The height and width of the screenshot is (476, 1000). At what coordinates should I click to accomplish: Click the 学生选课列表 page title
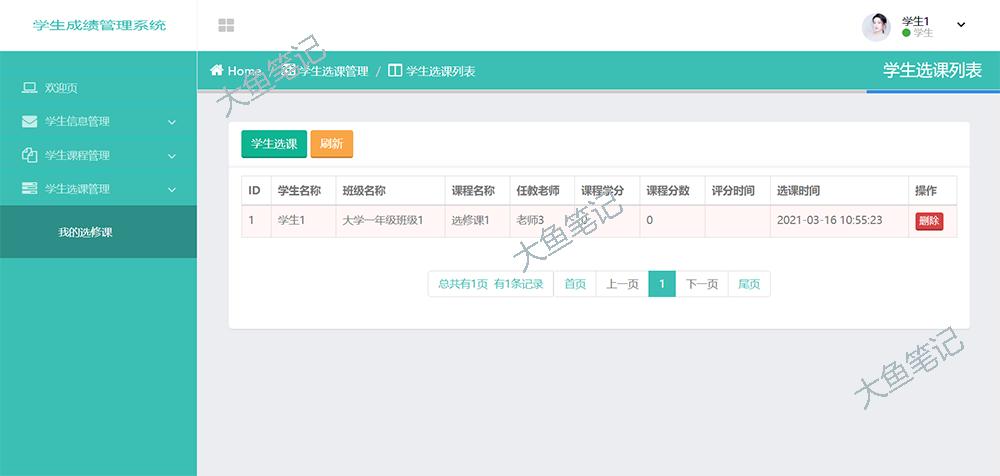click(932, 70)
